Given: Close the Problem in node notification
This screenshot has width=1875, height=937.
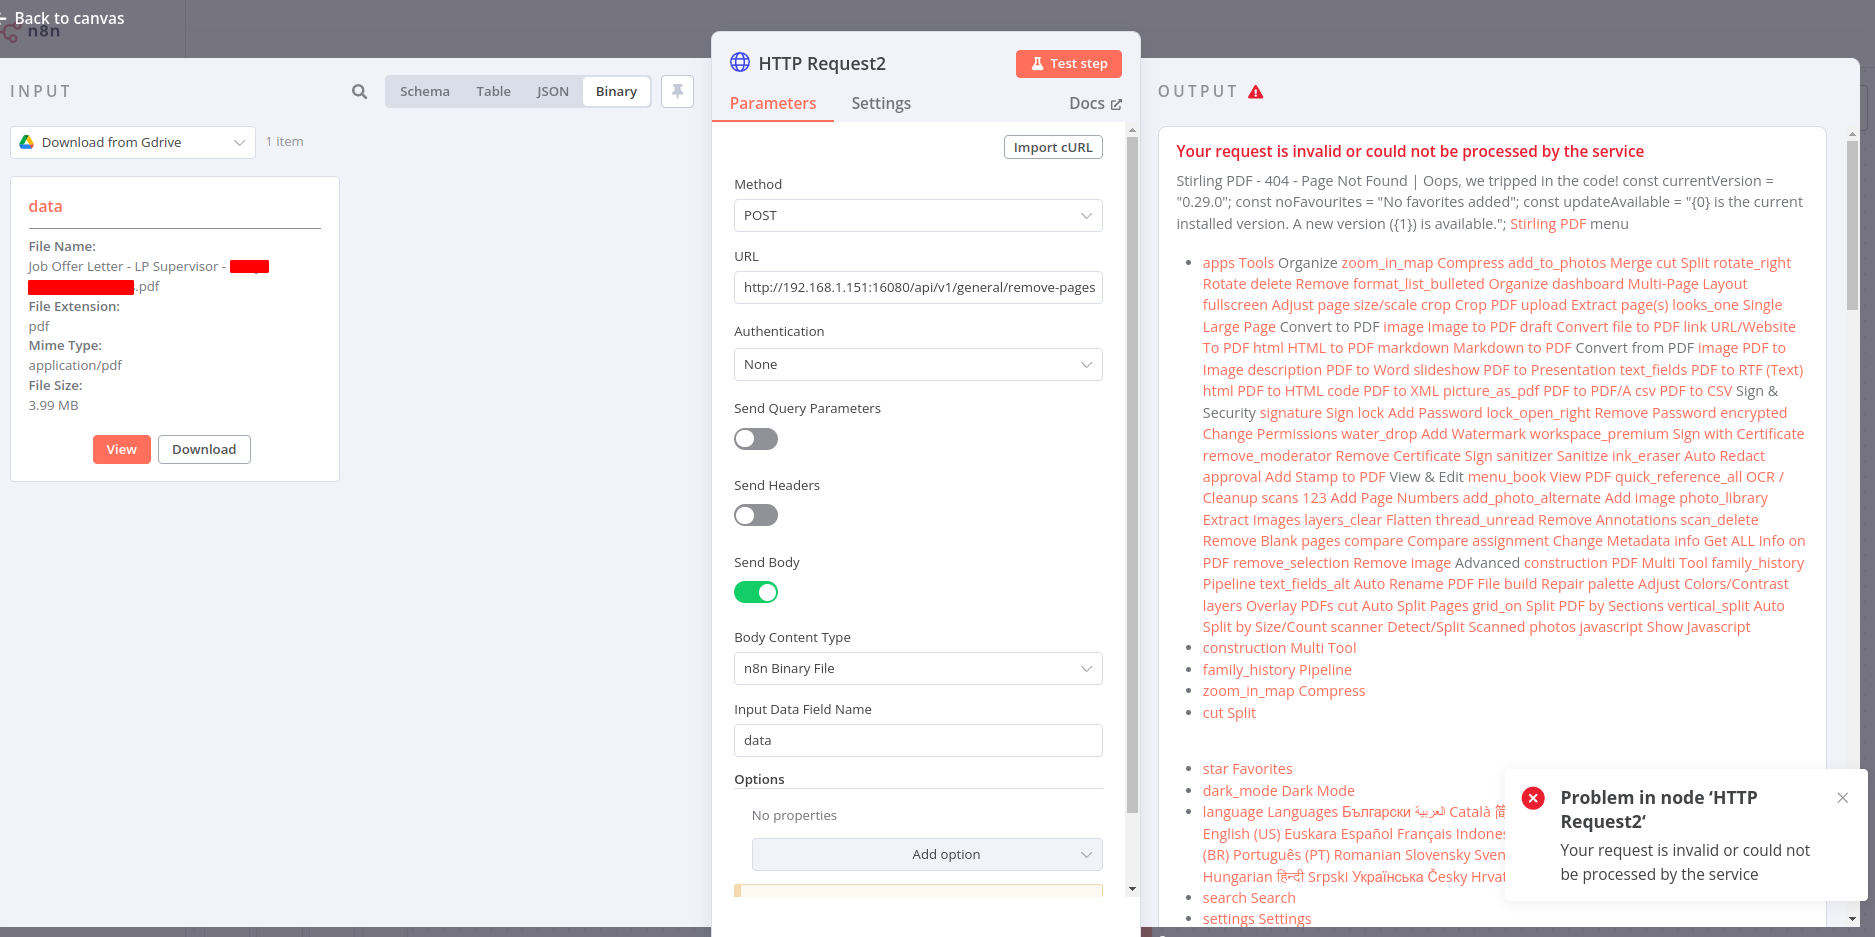Looking at the screenshot, I should pyautogui.click(x=1842, y=798).
